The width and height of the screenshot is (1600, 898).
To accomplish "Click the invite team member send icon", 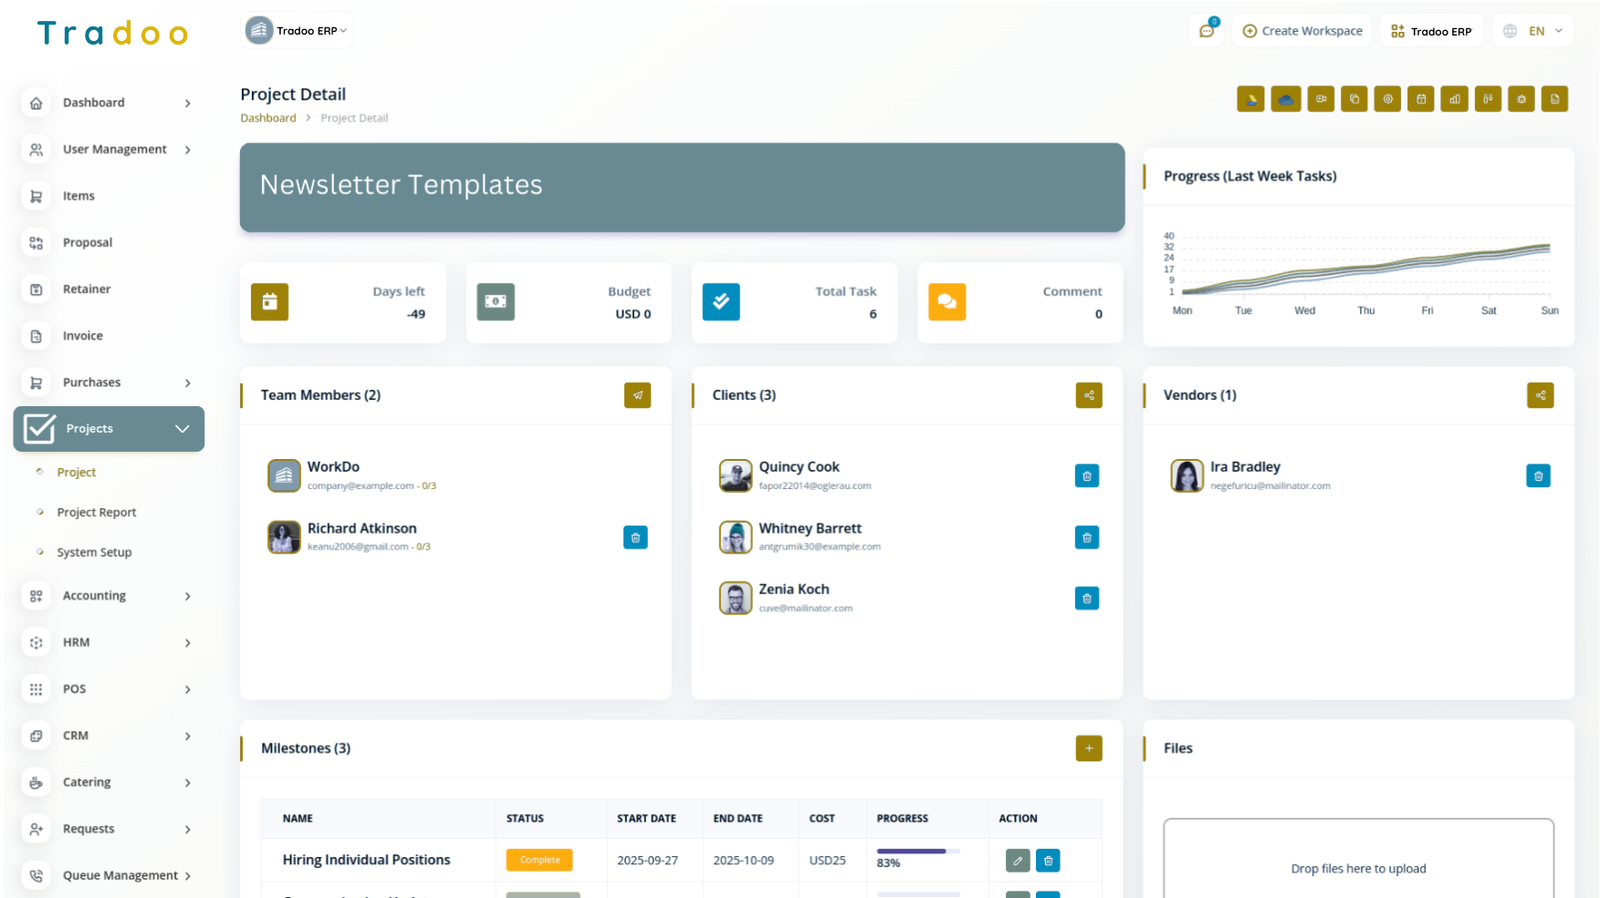I will coord(637,395).
